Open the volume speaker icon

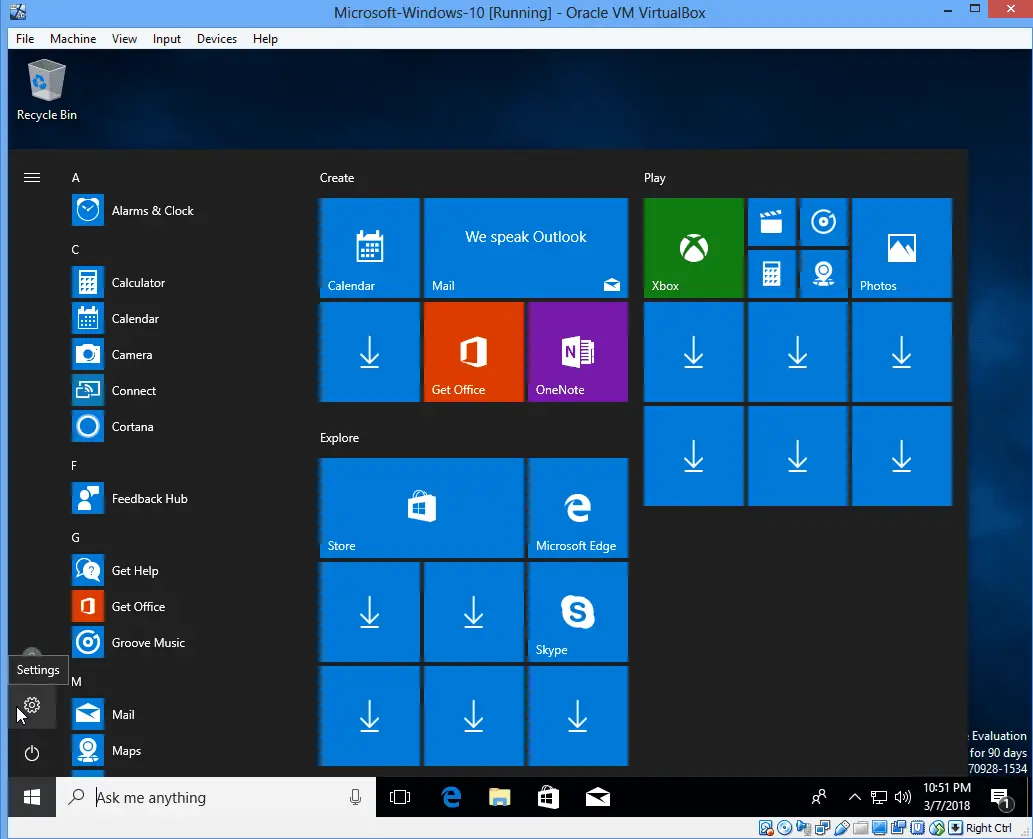[903, 798]
